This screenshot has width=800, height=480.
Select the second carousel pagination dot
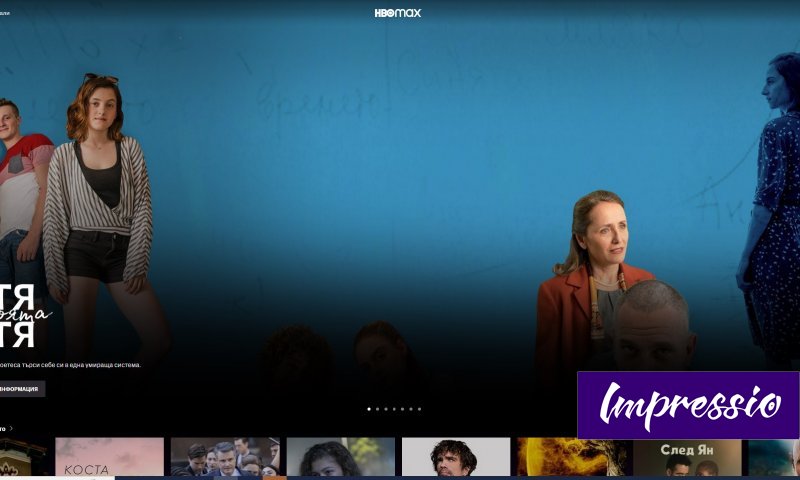coord(377,409)
